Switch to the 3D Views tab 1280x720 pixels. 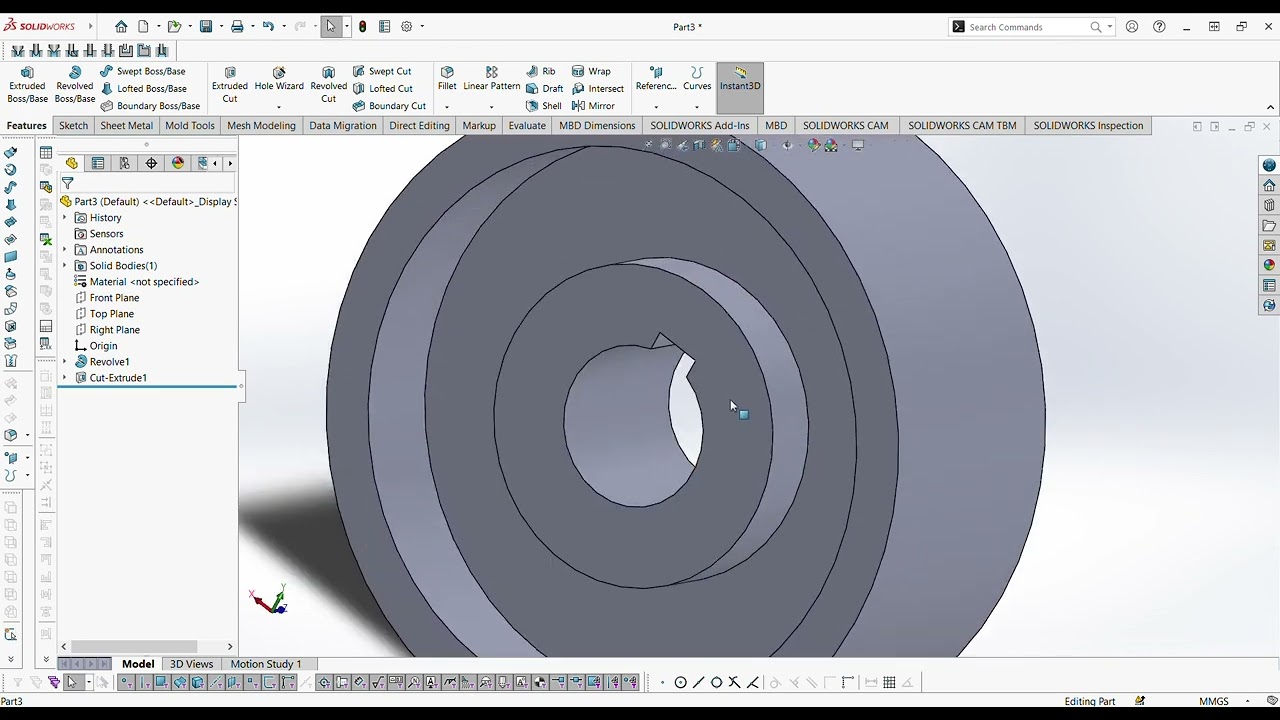click(191, 664)
